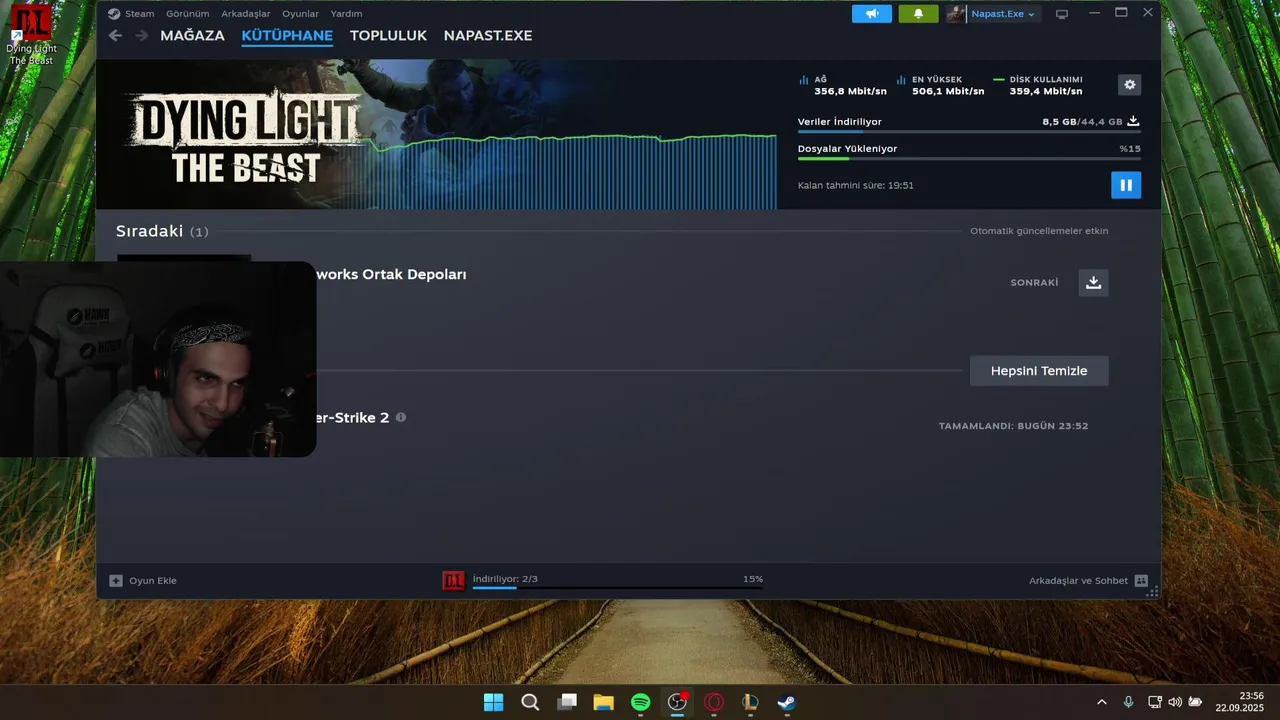The height and width of the screenshot is (720, 1280).
Task: Click the Dying Light thumbnail in bottom bar
Action: pyautogui.click(x=453, y=580)
